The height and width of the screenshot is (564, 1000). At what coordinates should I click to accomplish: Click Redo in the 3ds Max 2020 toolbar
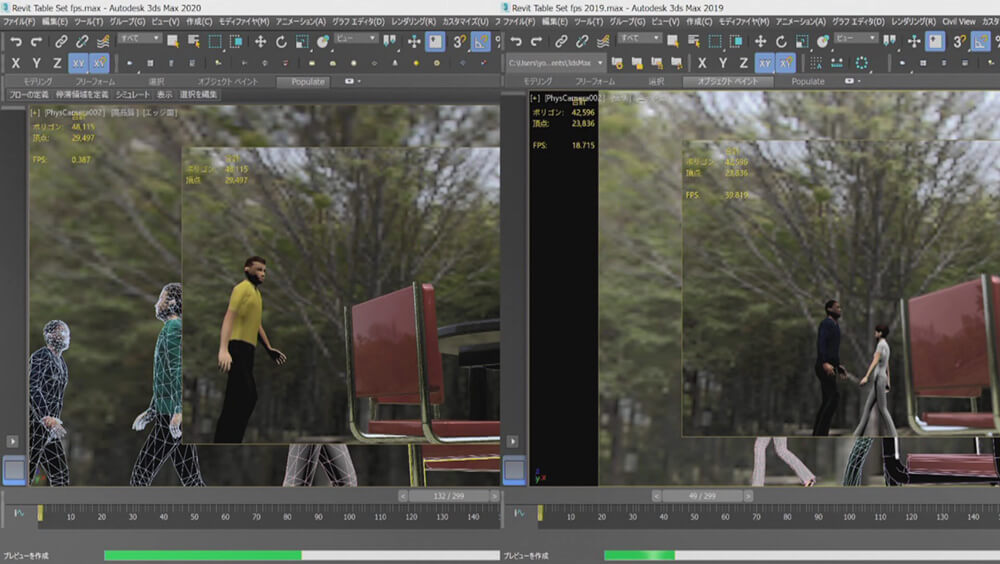[x=36, y=42]
